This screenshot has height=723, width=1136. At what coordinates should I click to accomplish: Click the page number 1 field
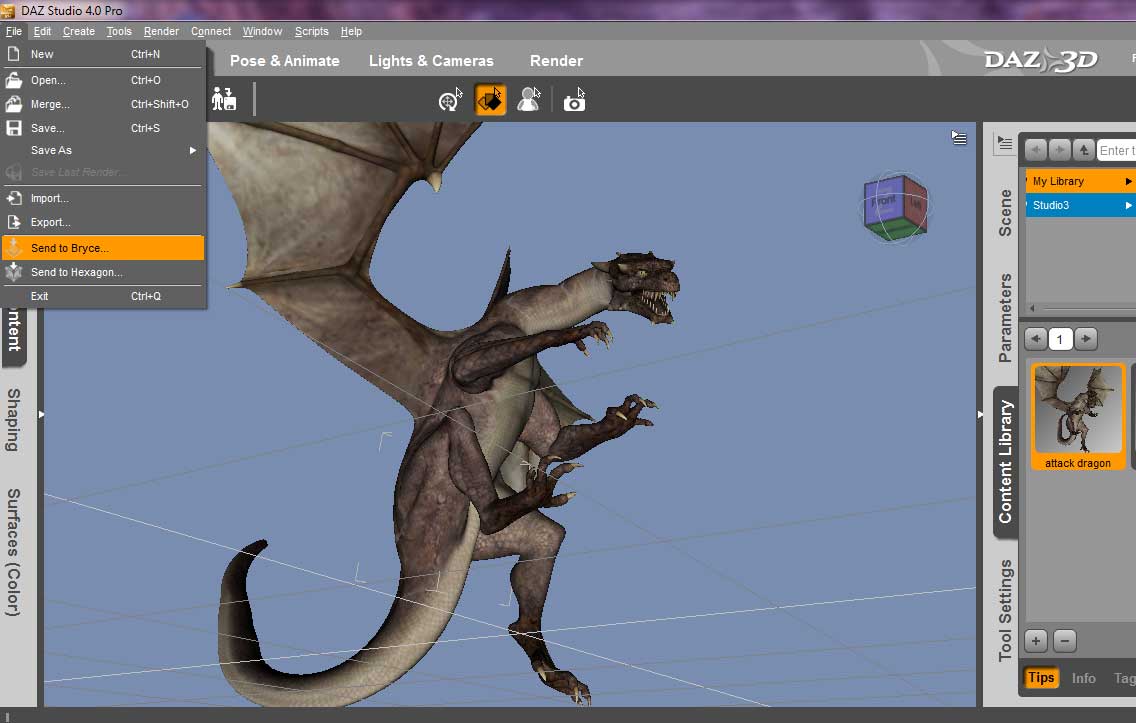click(x=1061, y=339)
